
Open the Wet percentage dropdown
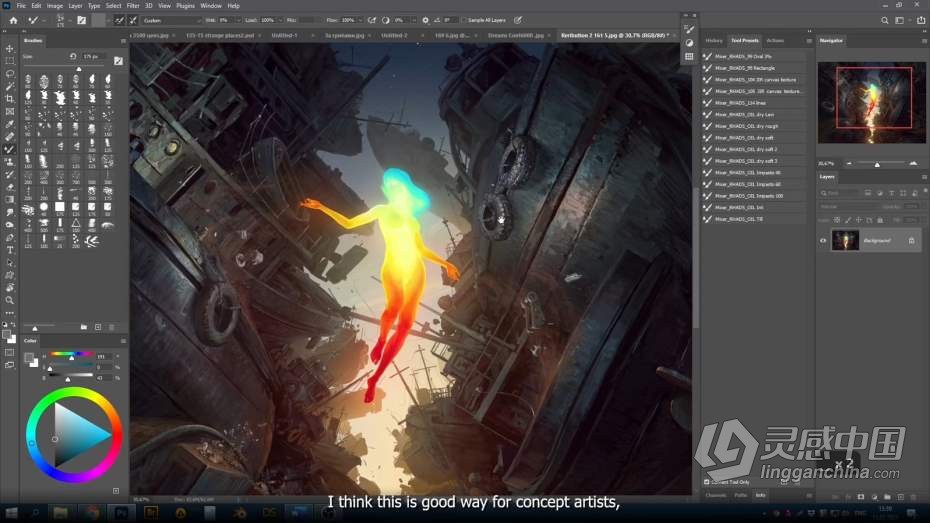coord(238,20)
